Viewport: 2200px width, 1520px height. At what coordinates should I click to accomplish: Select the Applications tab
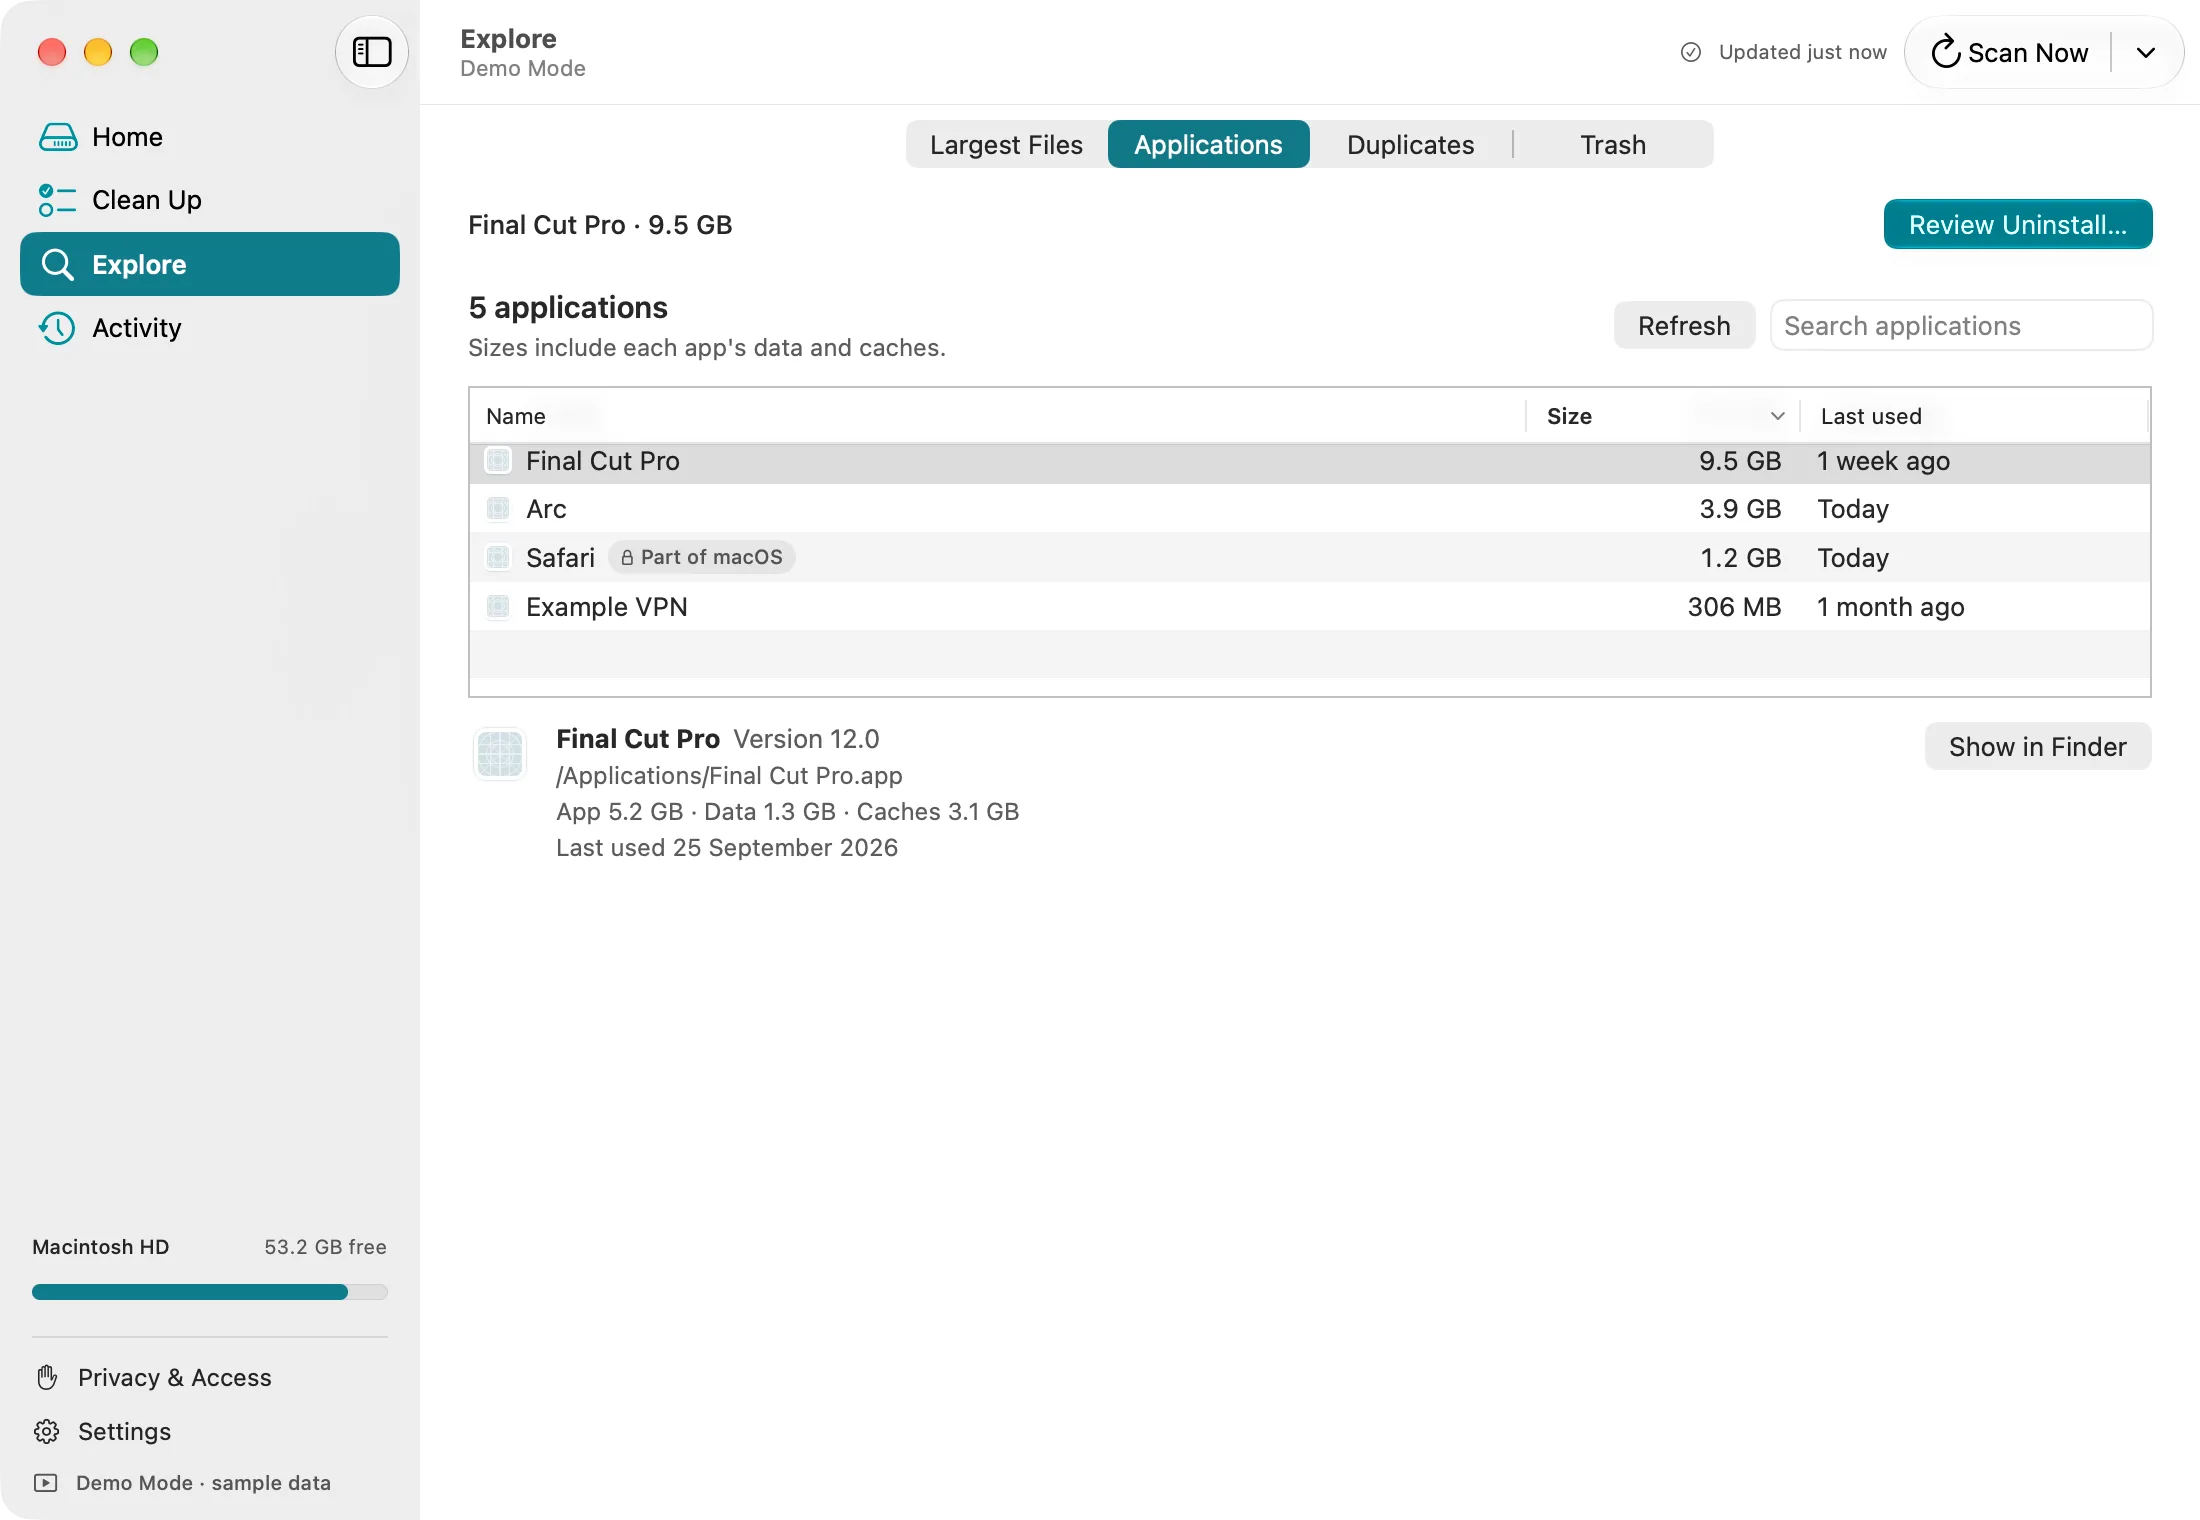point(1208,145)
